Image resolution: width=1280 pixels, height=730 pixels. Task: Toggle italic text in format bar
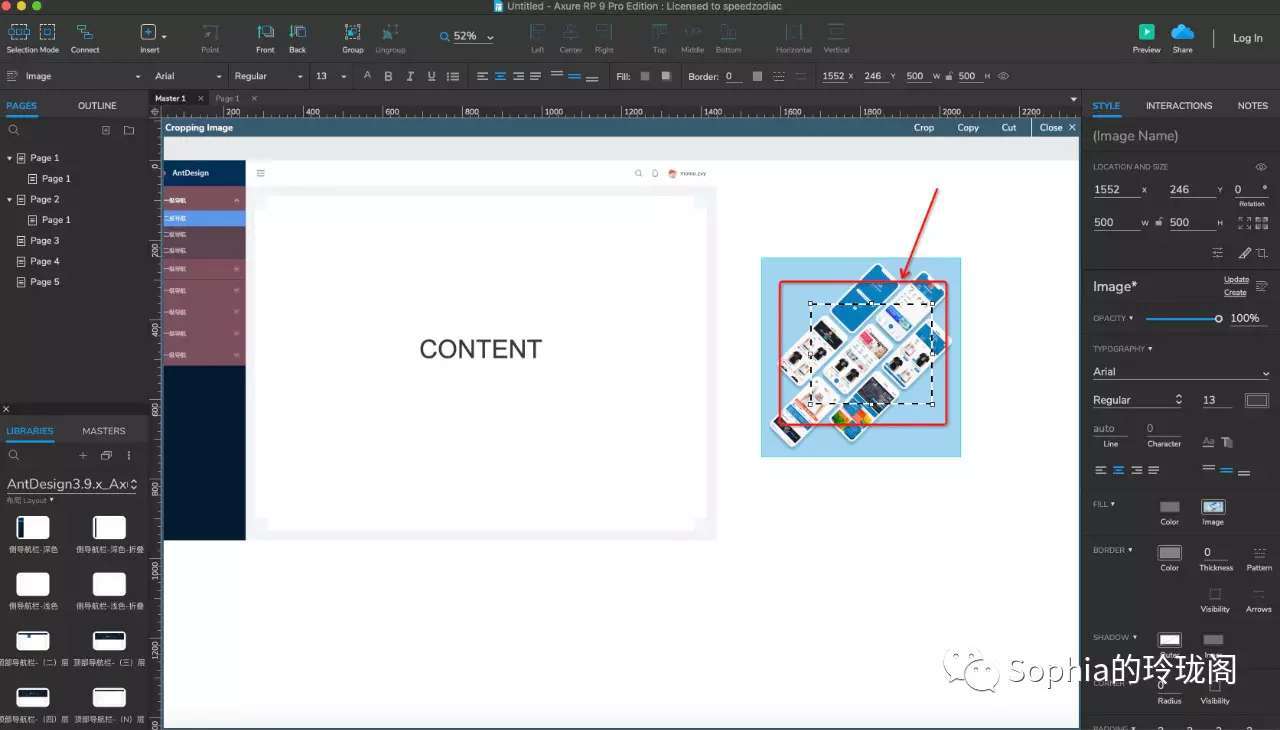pyautogui.click(x=410, y=76)
